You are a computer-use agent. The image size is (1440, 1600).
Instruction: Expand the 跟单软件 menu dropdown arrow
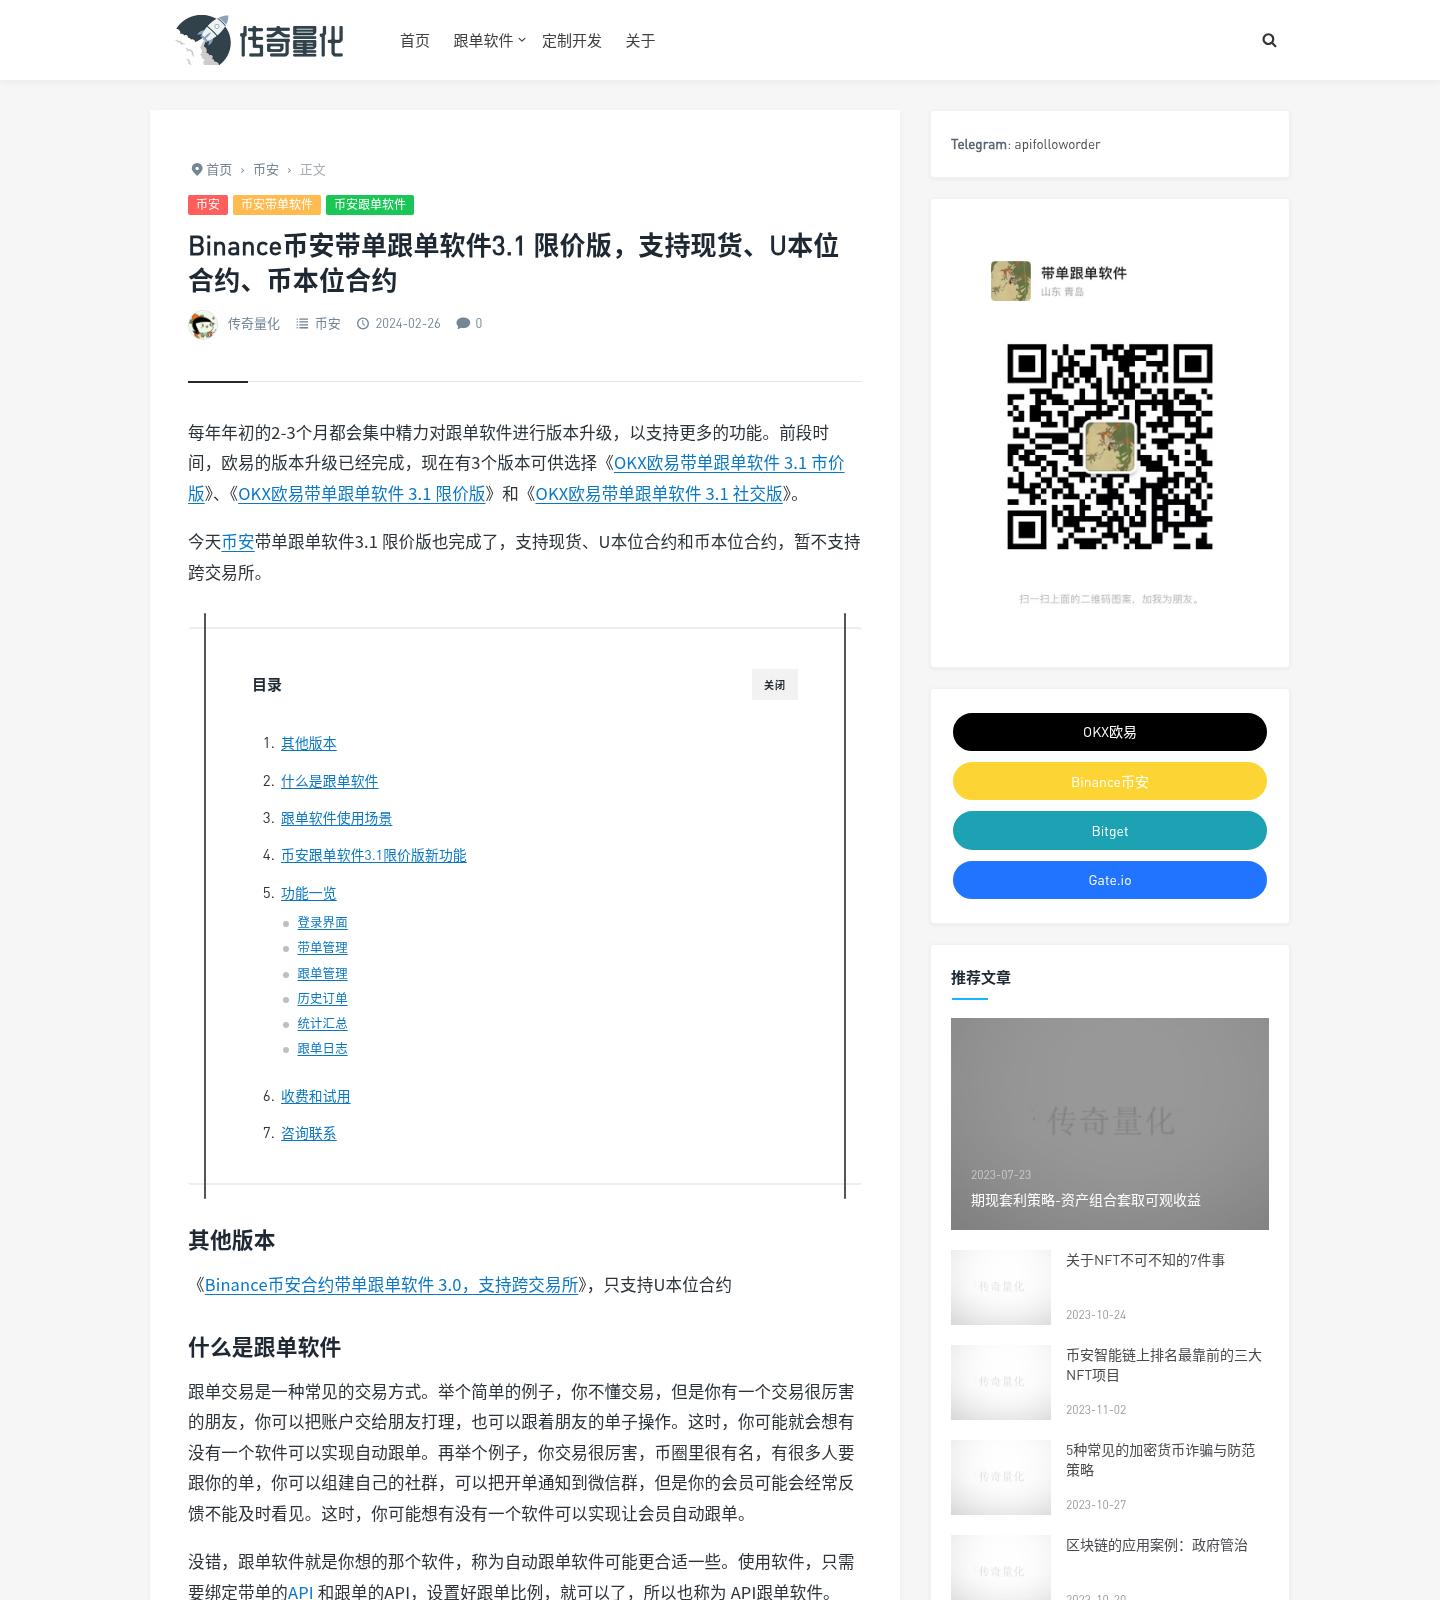521,40
